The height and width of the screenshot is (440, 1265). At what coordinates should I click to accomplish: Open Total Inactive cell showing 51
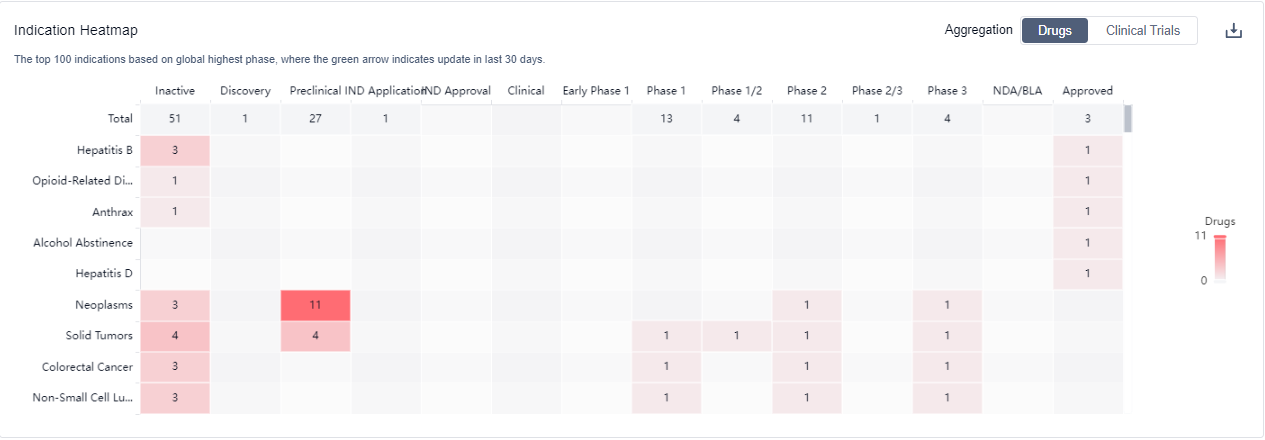click(175, 119)
